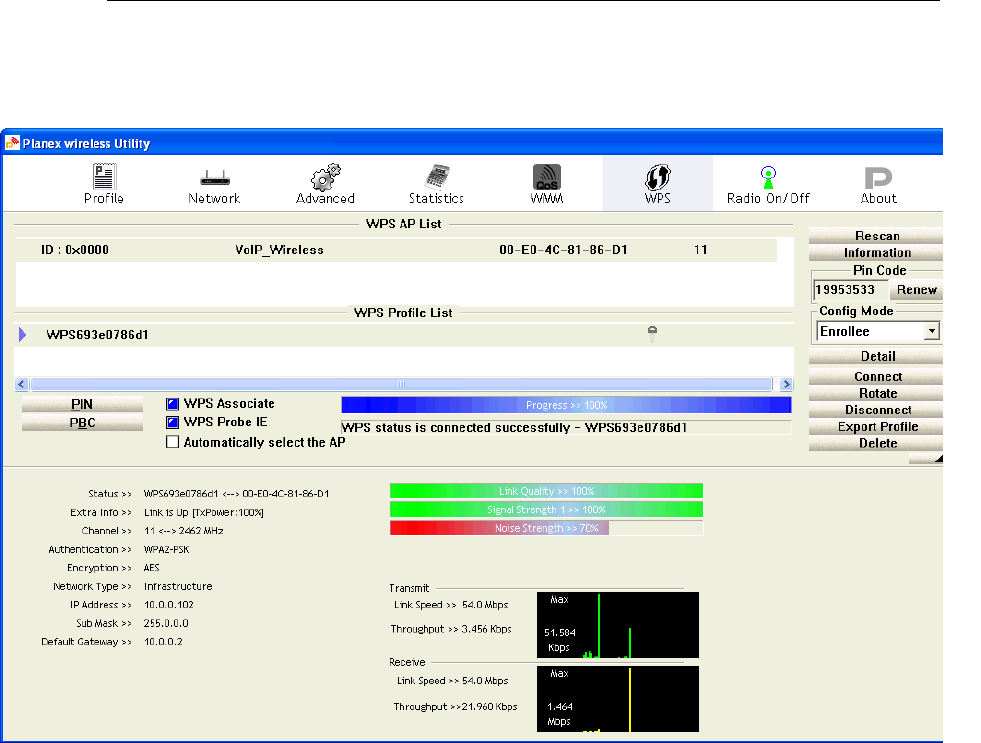981x743 pixels.
Task: Toggle the Radio On/Off icon
Action: tap(768, 183)
